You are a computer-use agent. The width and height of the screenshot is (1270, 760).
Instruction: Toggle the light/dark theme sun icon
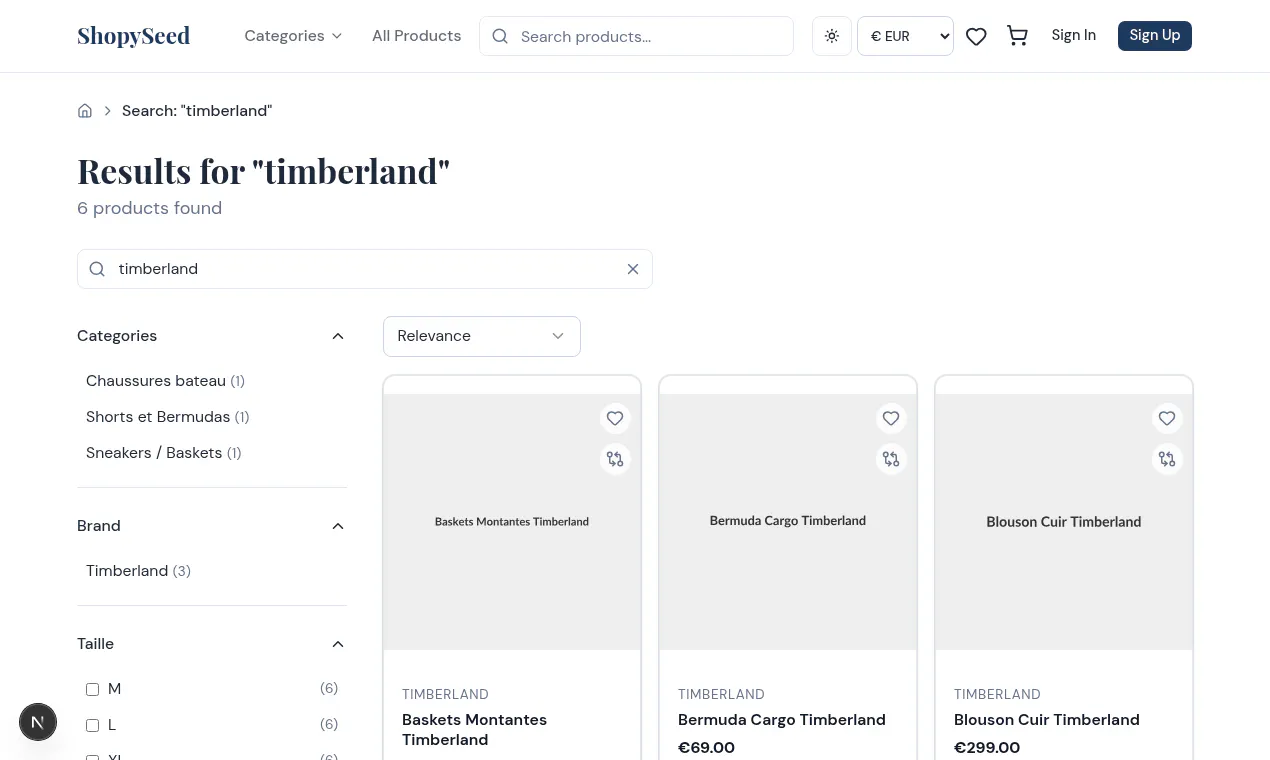tap(832, 36)
